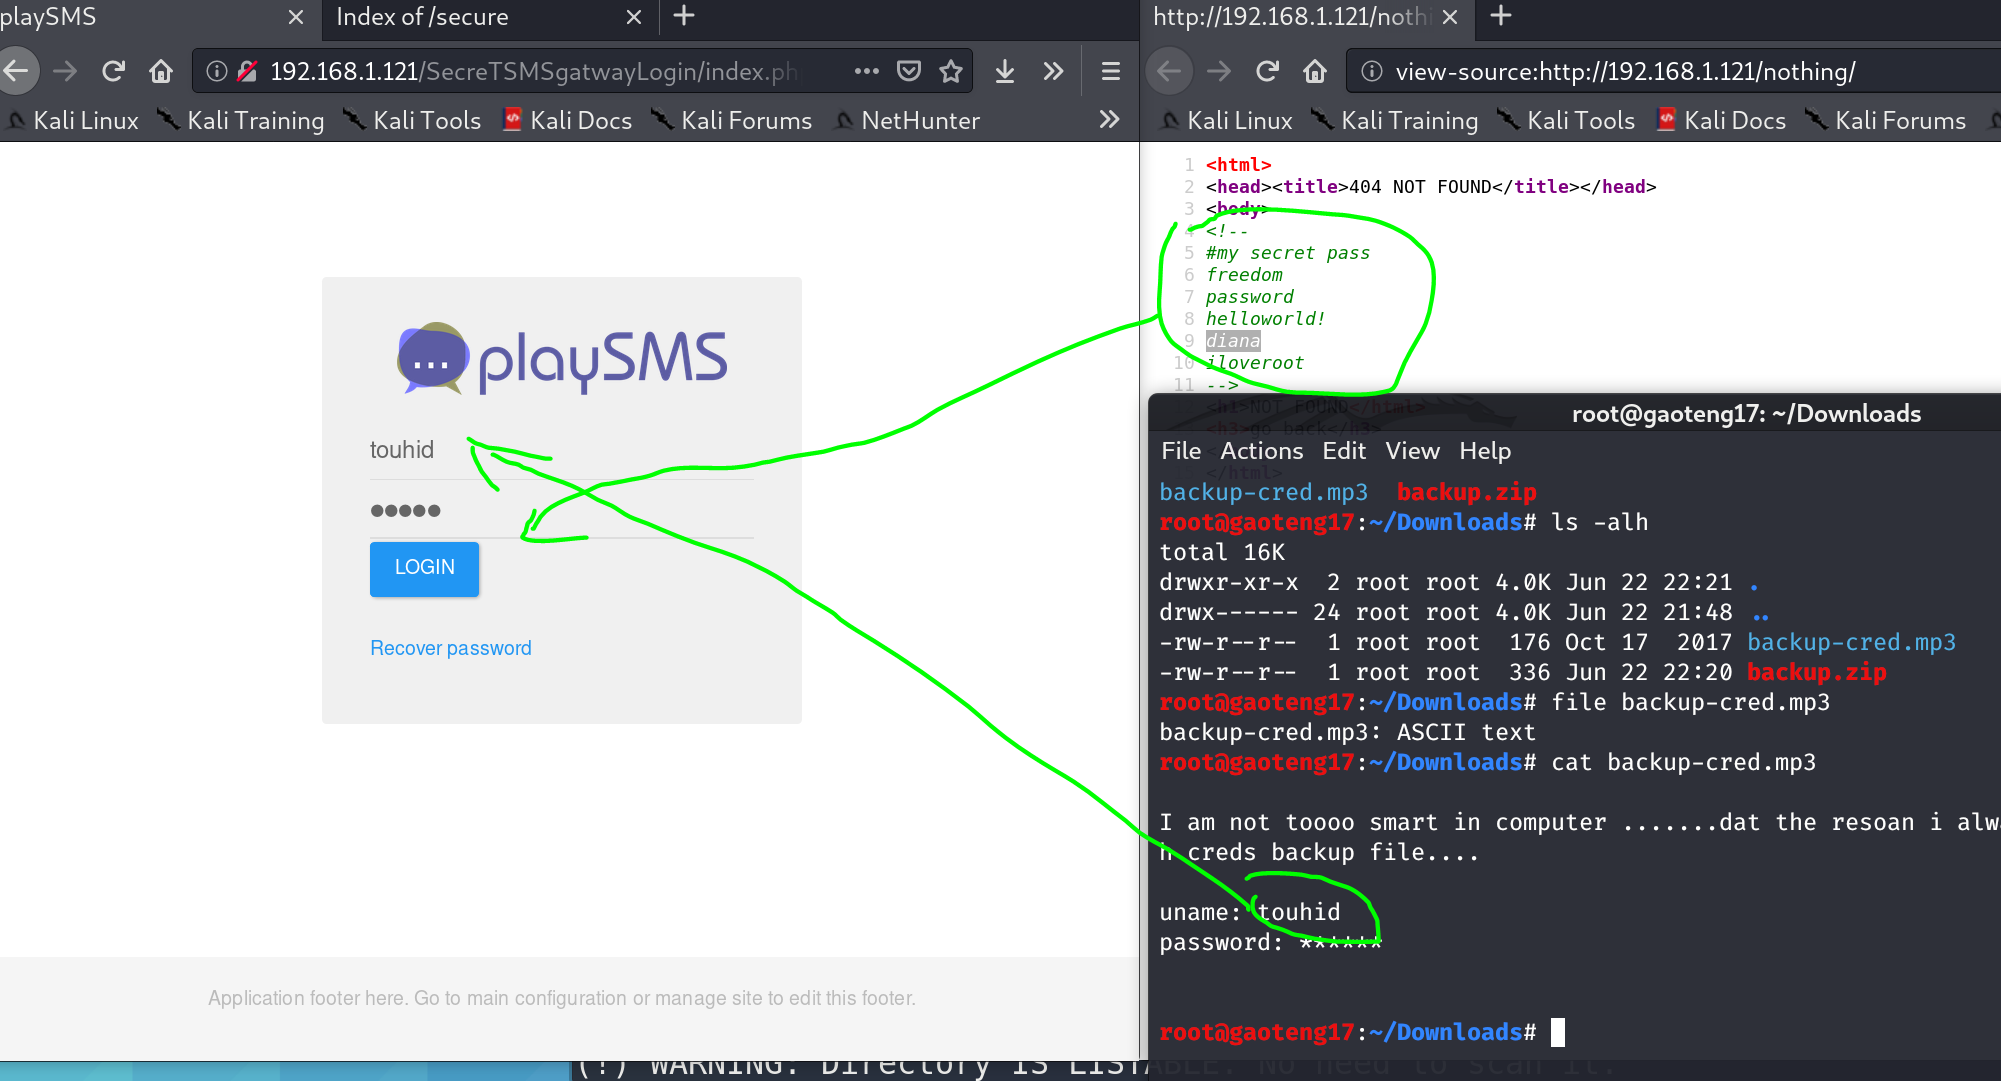Open the downloads arrow icon
This screenshot has height=1081, width=2001.
click(x=1005, y=71)
